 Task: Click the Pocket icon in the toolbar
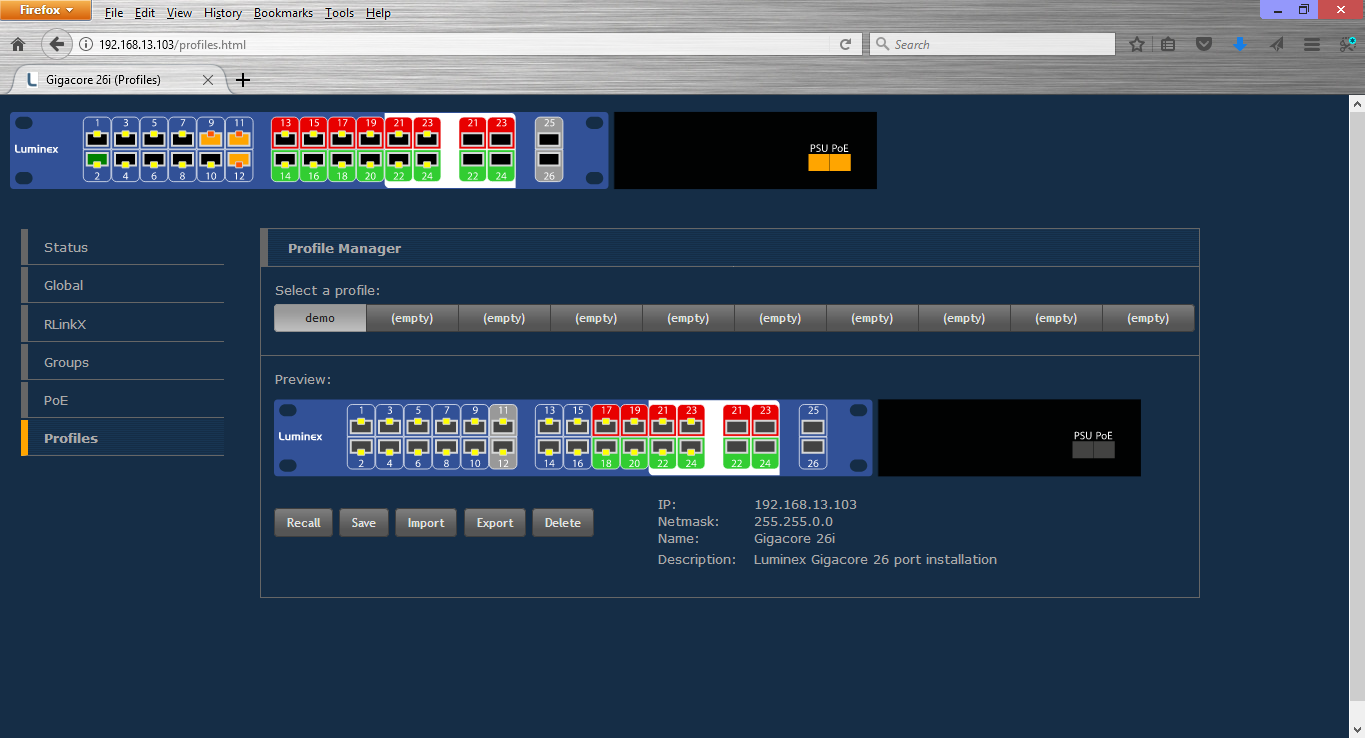tap(1205, 44)
